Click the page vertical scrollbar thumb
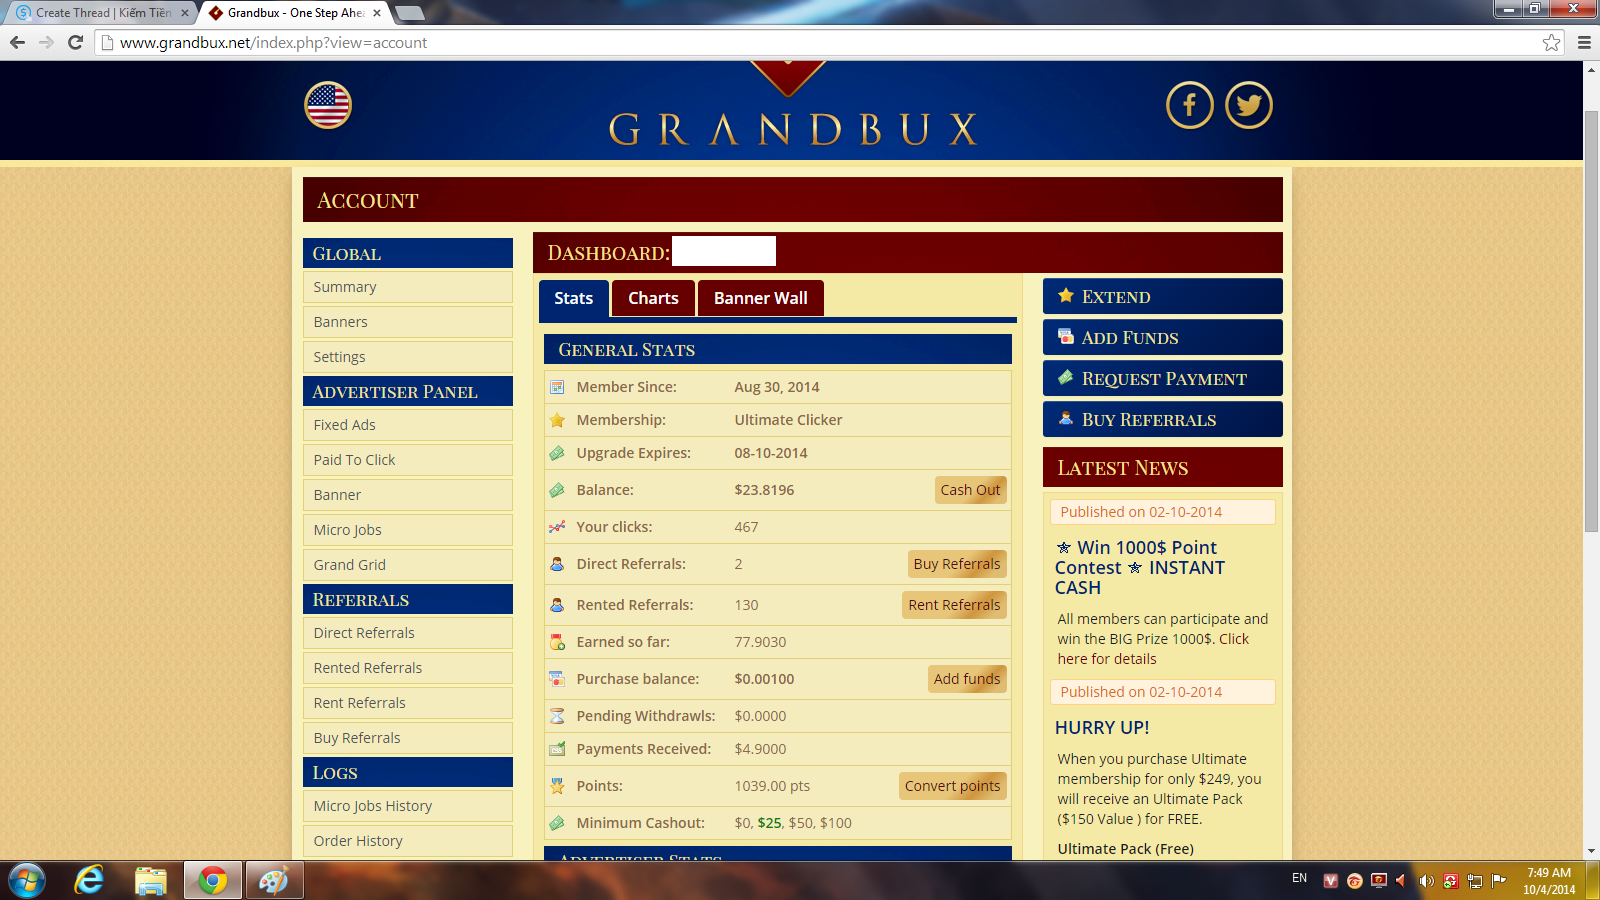This screenshot has width=1600, height=900. coord(1591,320)
